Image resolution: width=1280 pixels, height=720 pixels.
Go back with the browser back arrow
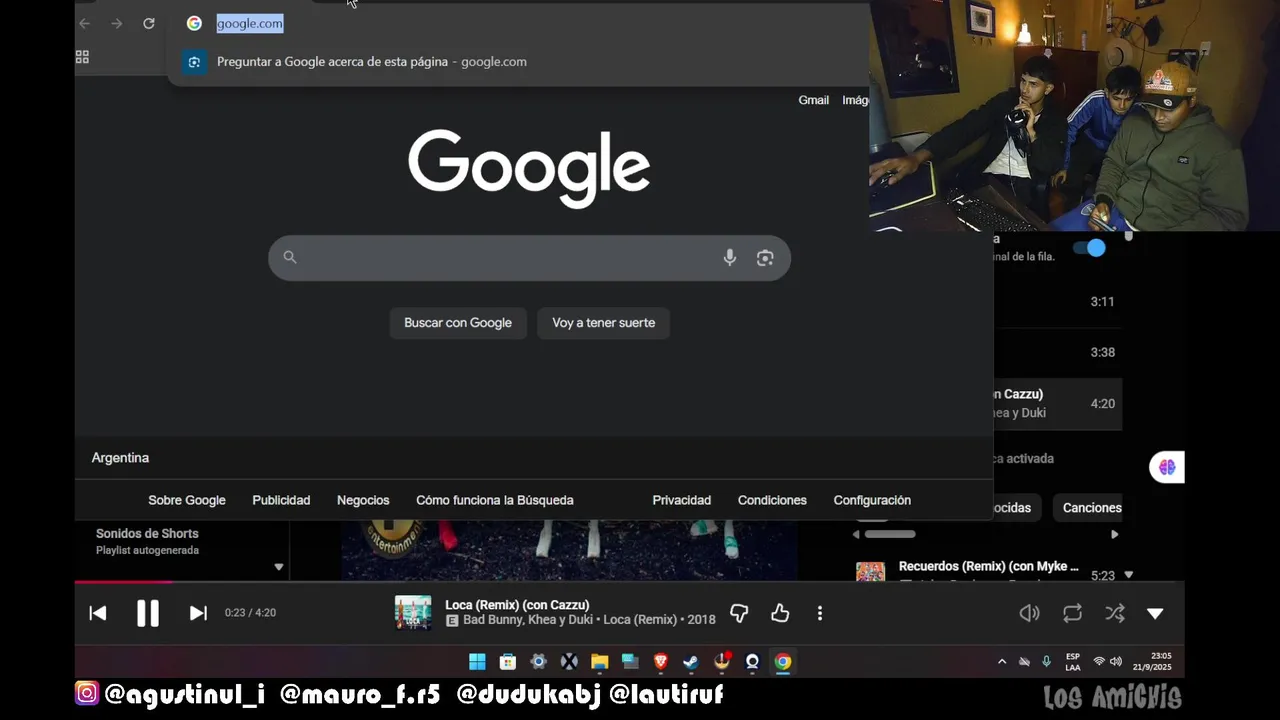(x=85, y=23)
